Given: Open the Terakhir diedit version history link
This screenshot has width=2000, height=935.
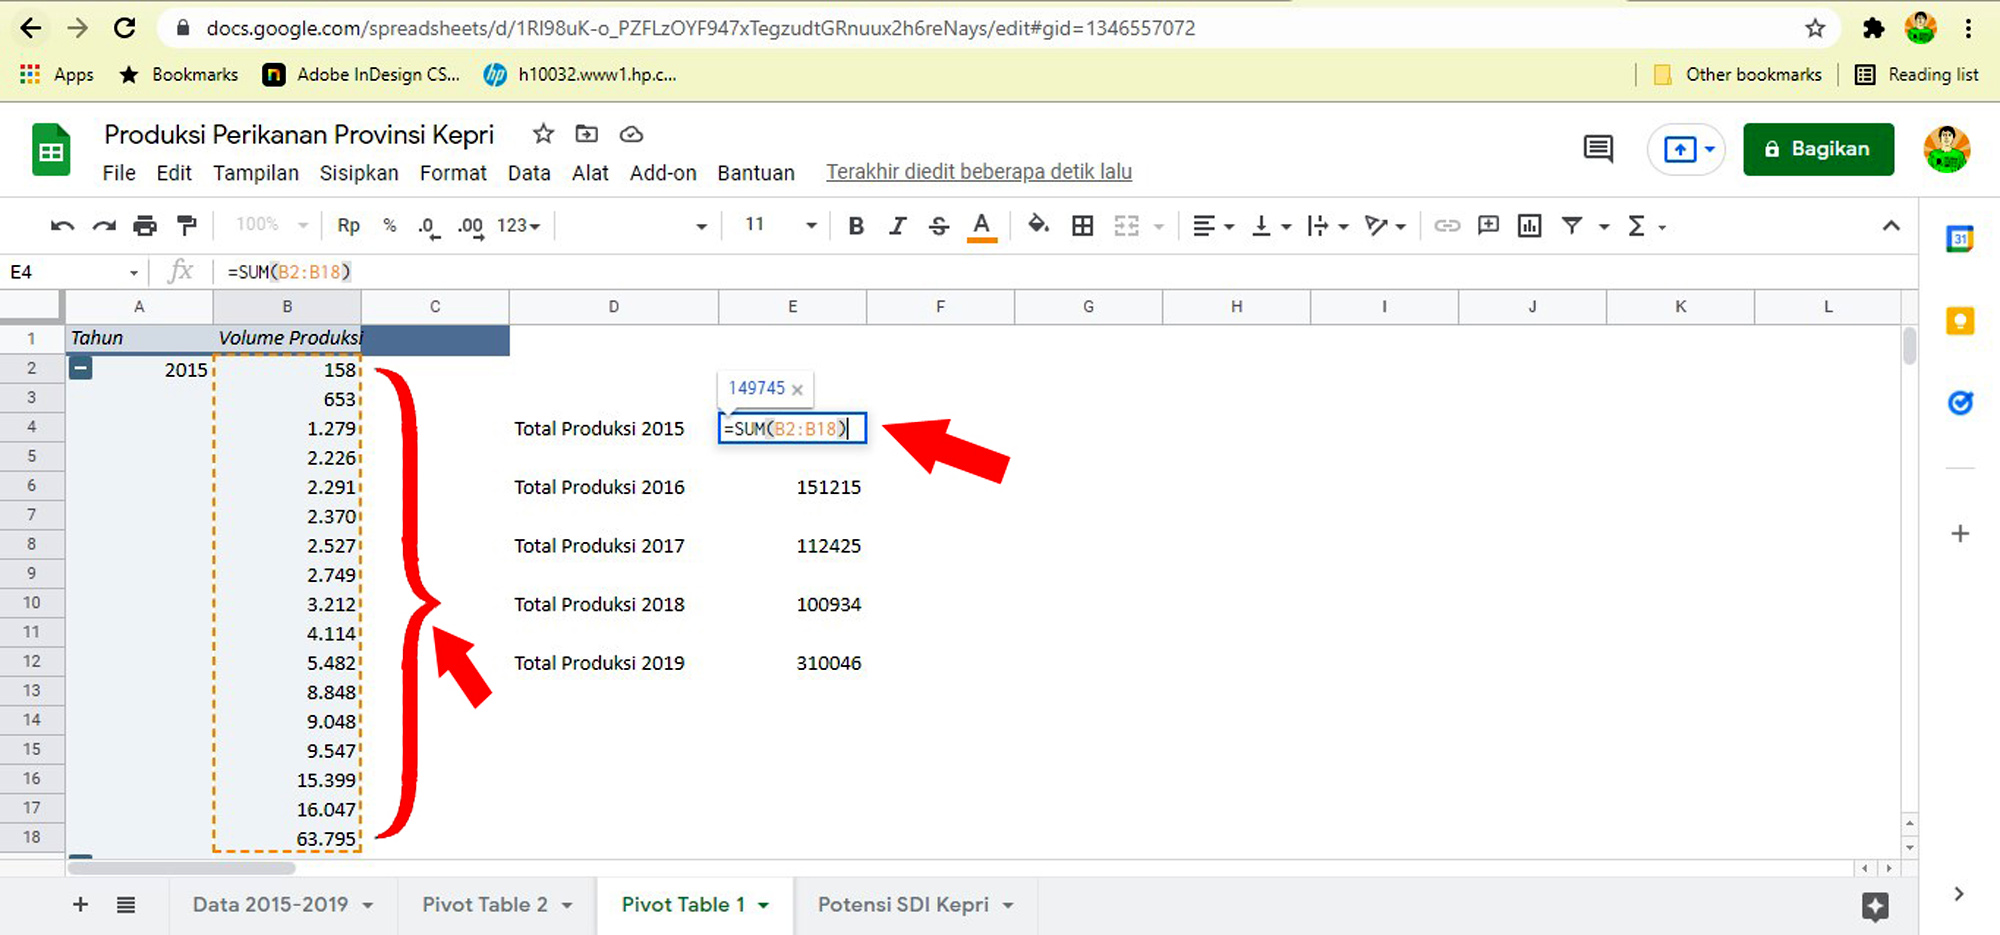Looking at the screenshot, I should (979, 172).
